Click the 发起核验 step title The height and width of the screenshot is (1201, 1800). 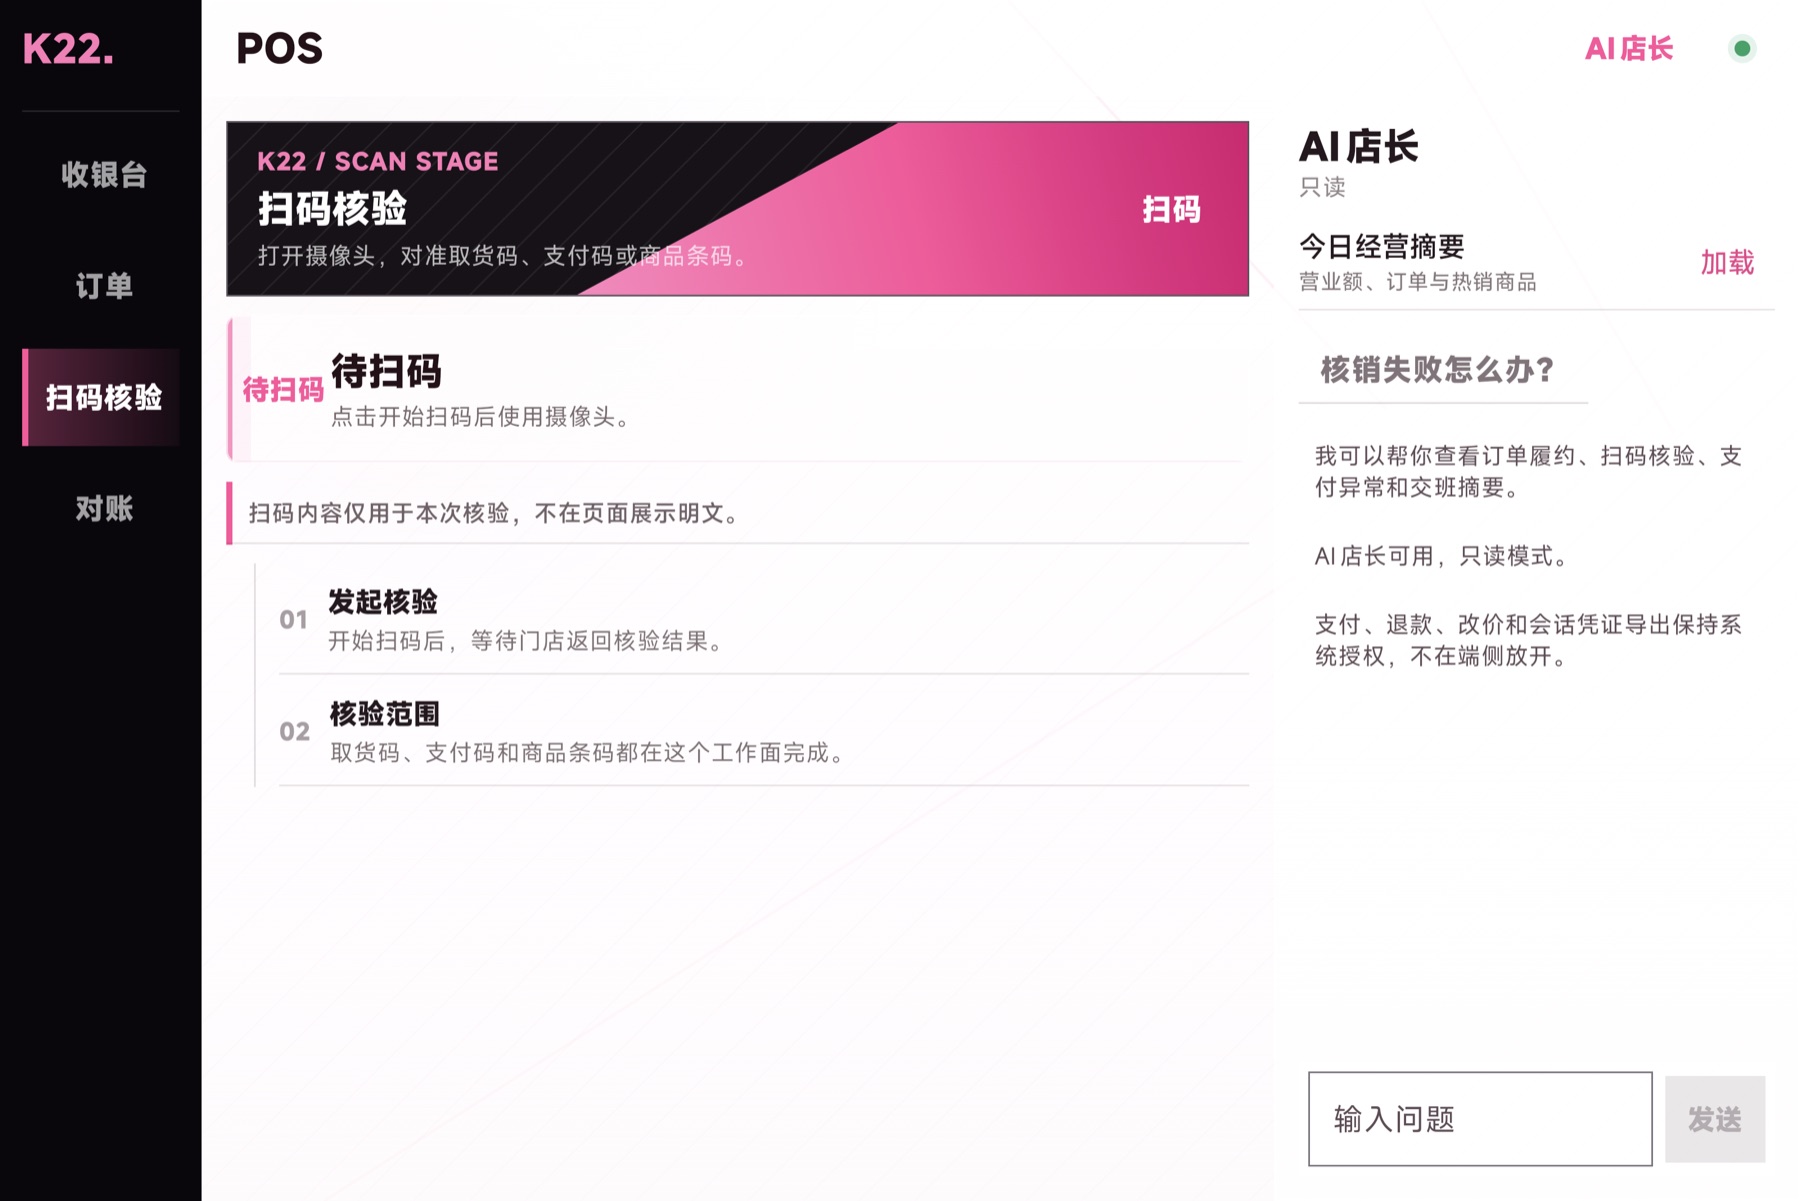383,602
